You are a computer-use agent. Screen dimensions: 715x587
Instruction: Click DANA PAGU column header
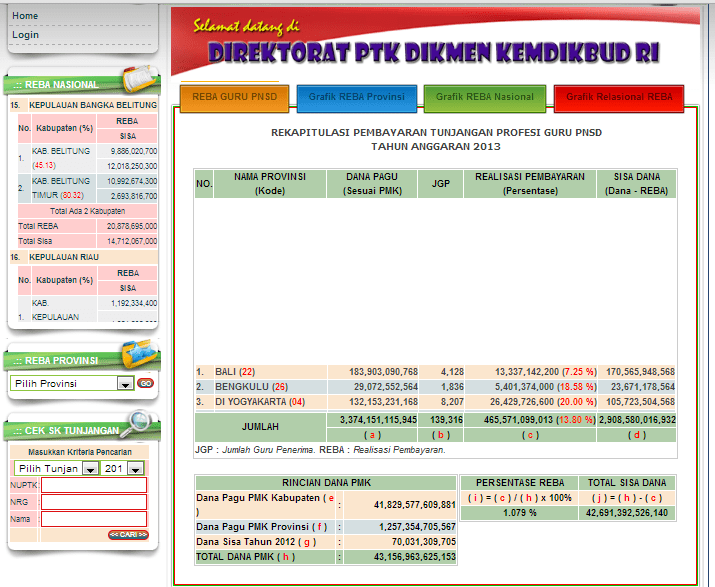pyautogui.click(x=372, y=184)
